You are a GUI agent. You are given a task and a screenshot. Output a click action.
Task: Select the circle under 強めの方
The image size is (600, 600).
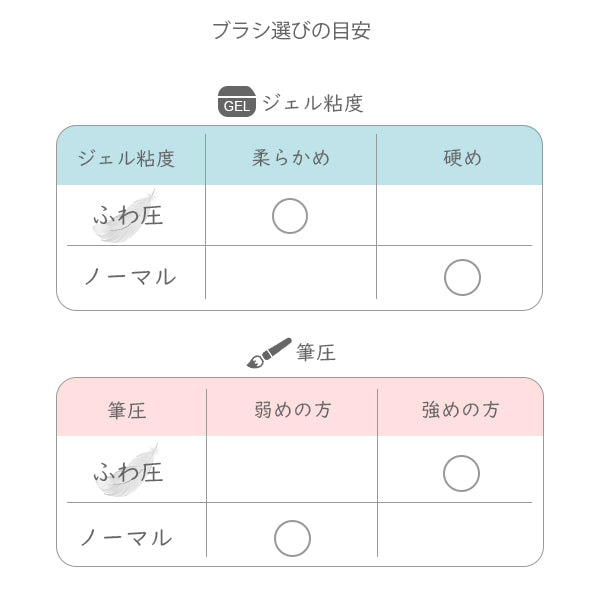461,473
